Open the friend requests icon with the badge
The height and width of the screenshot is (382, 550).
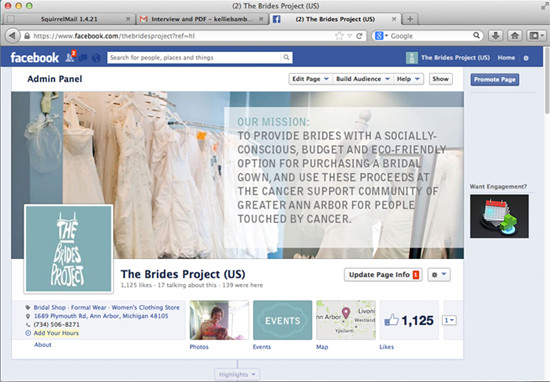(x=70, y=57)
